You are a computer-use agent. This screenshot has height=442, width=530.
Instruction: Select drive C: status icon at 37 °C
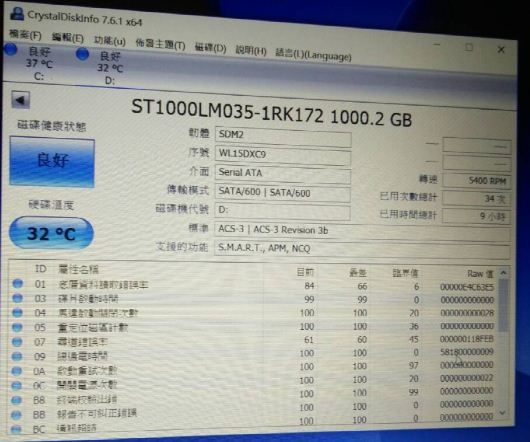tap(11, 50)
